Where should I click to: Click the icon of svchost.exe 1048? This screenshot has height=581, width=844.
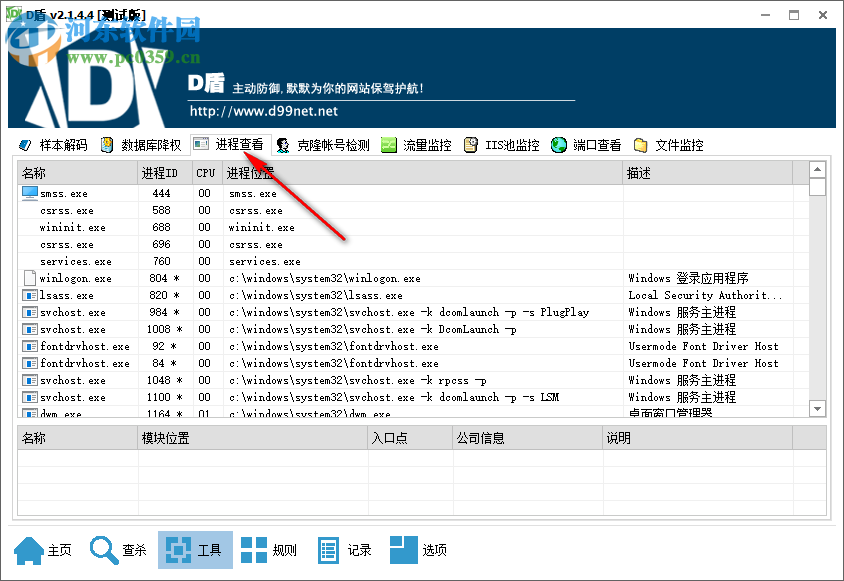pyautogui.click(x=30, y=380)
